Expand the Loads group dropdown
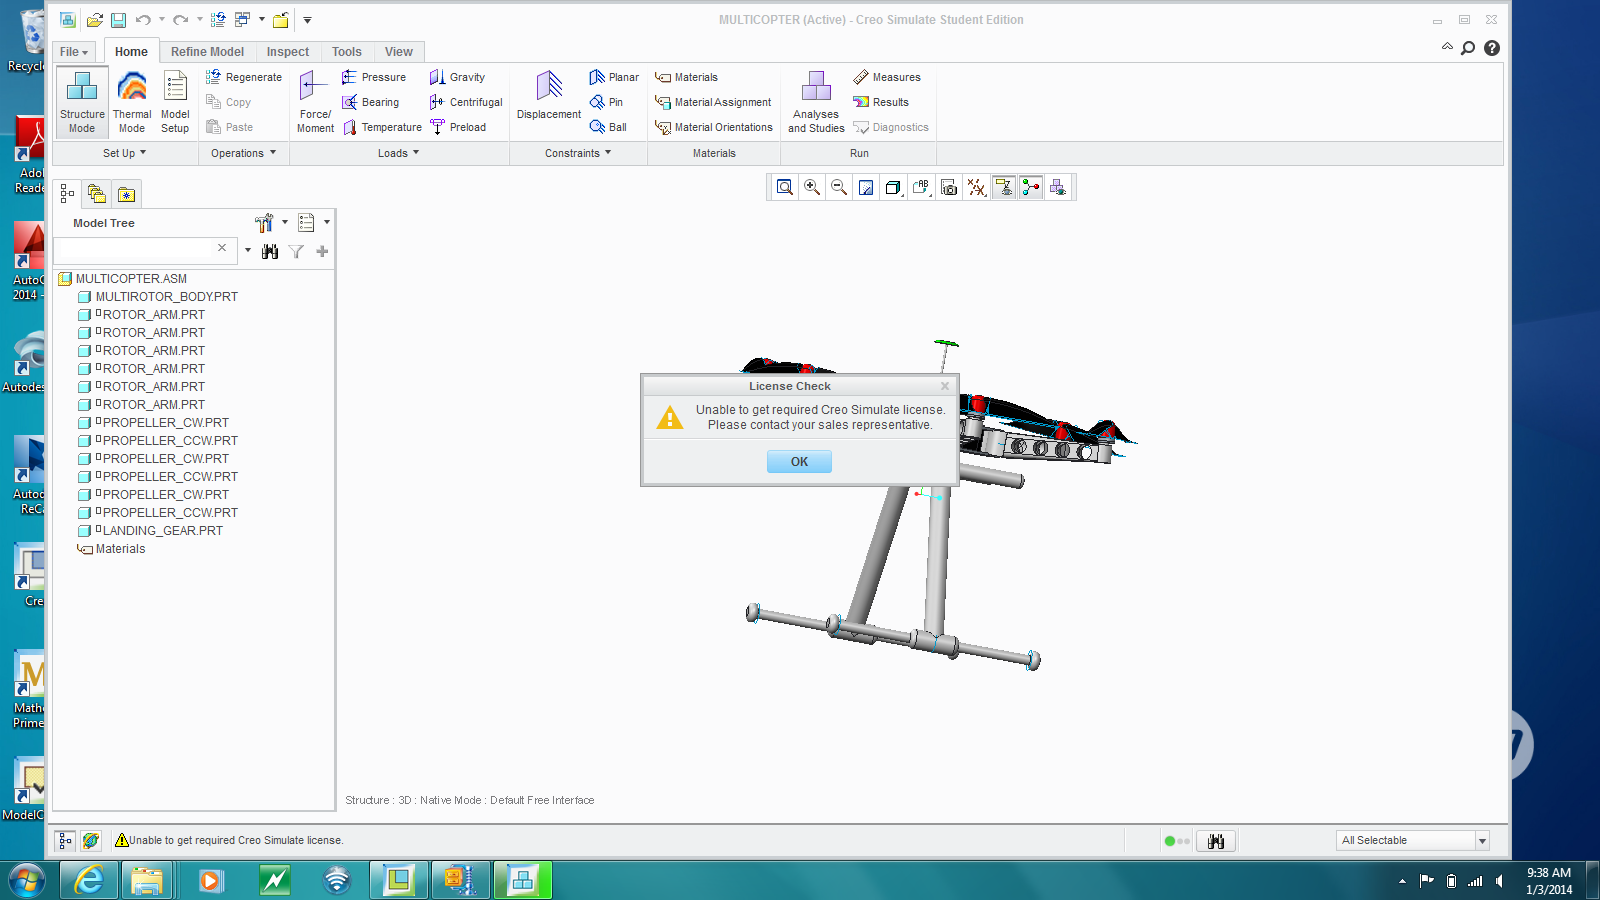This screenshot has height=900, width=1600. point(398,153)
